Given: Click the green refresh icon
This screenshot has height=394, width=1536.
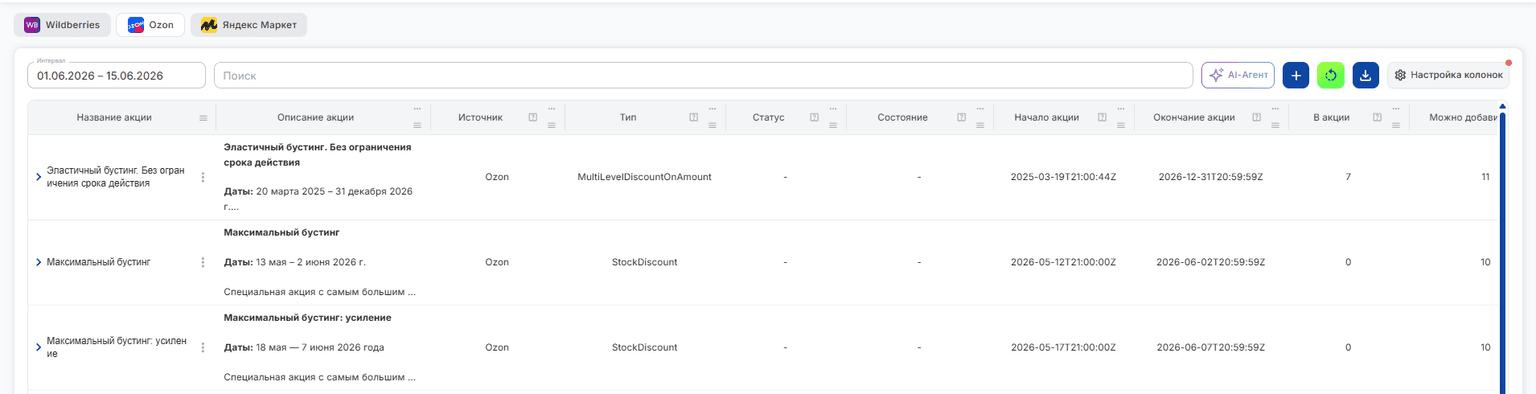Looking at the screenshot, I should tap(1330, 75).
